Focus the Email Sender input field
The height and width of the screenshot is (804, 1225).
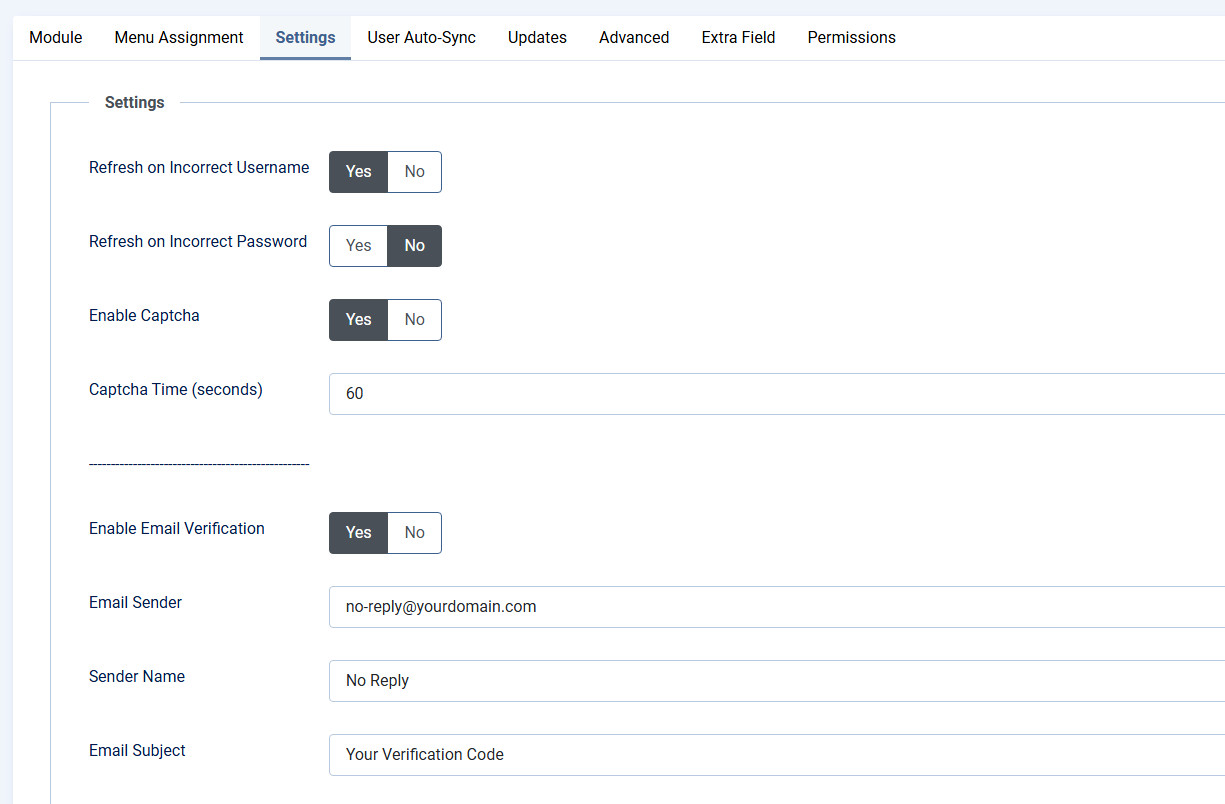pyautogui.click(x=775, y=607)
